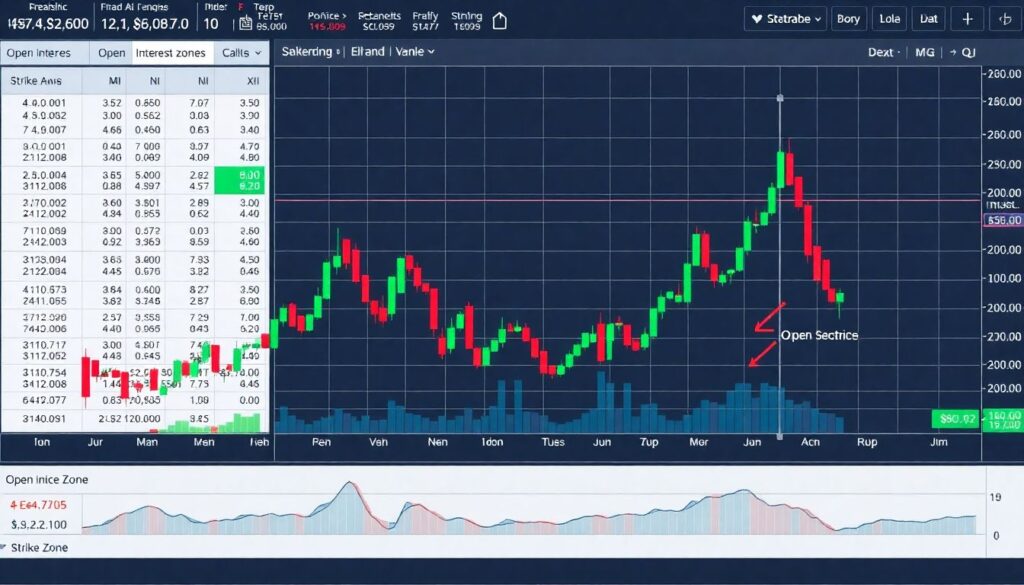Enable the Interest zones overlay
1024x585 pixels.
(170, 53)
